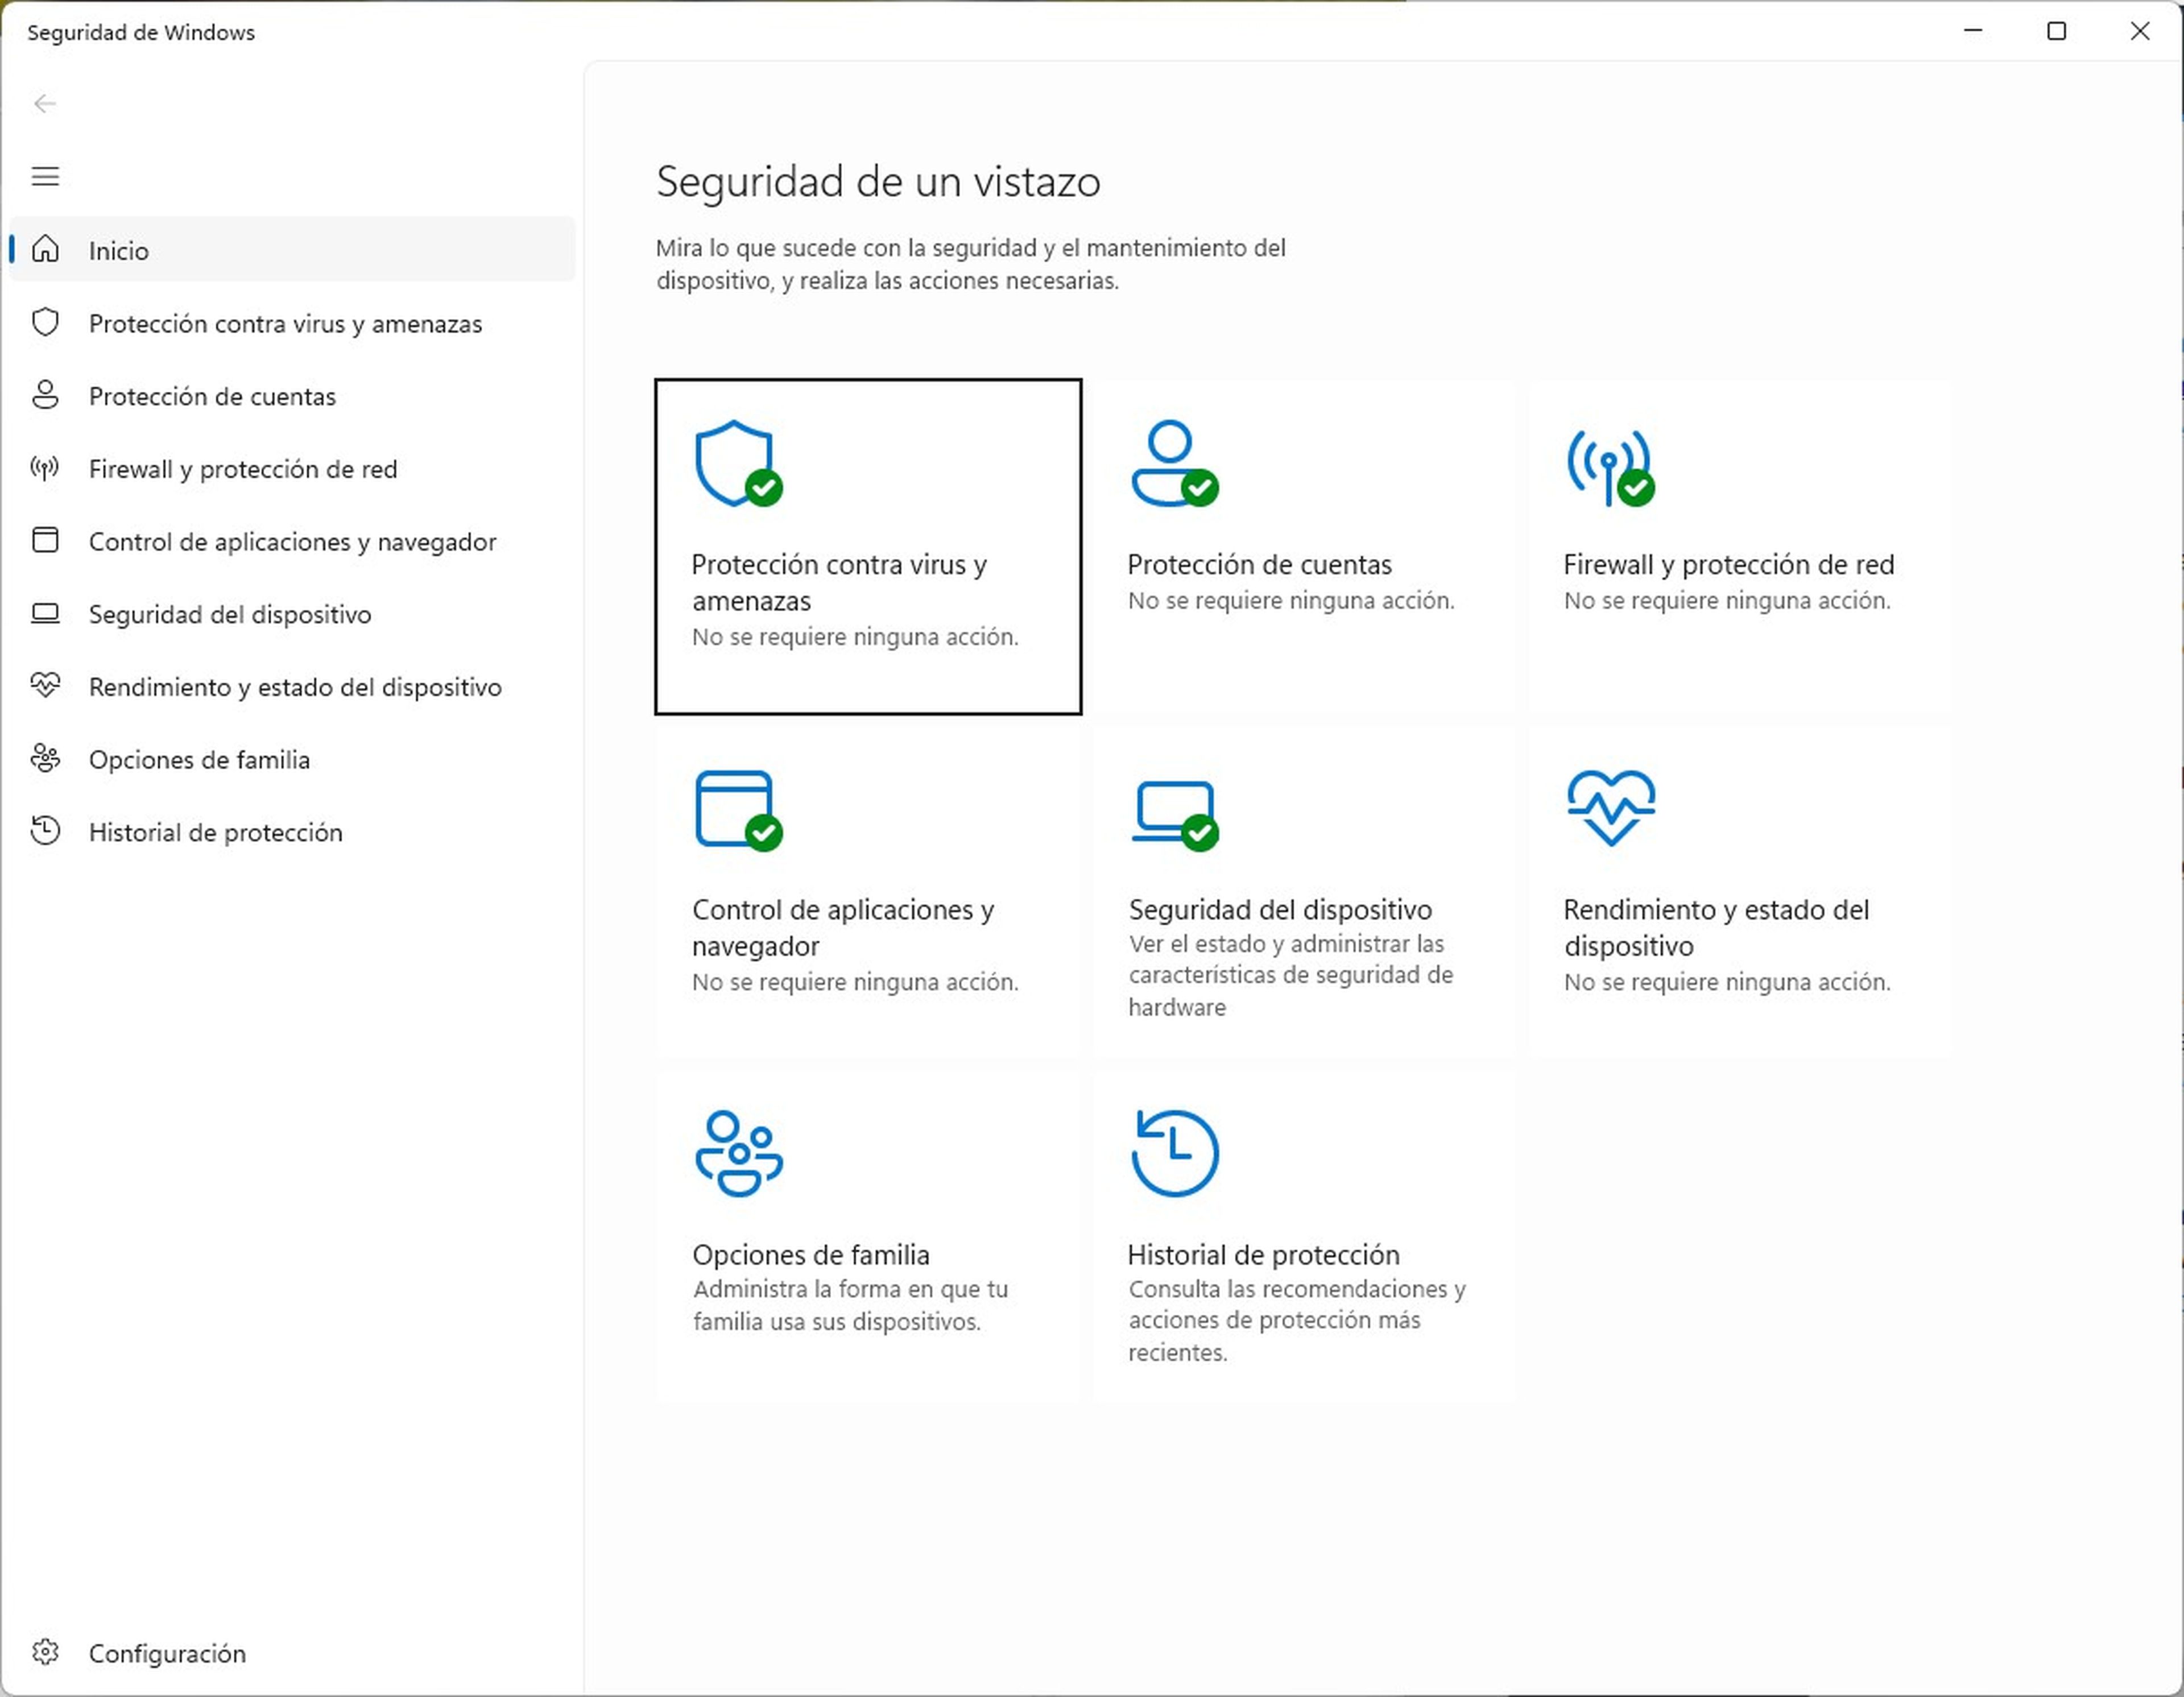Viewport: 2184px width, 1697px height.
Task: Click the large laptop device security icon
Action: click(x=1175, y=815)
